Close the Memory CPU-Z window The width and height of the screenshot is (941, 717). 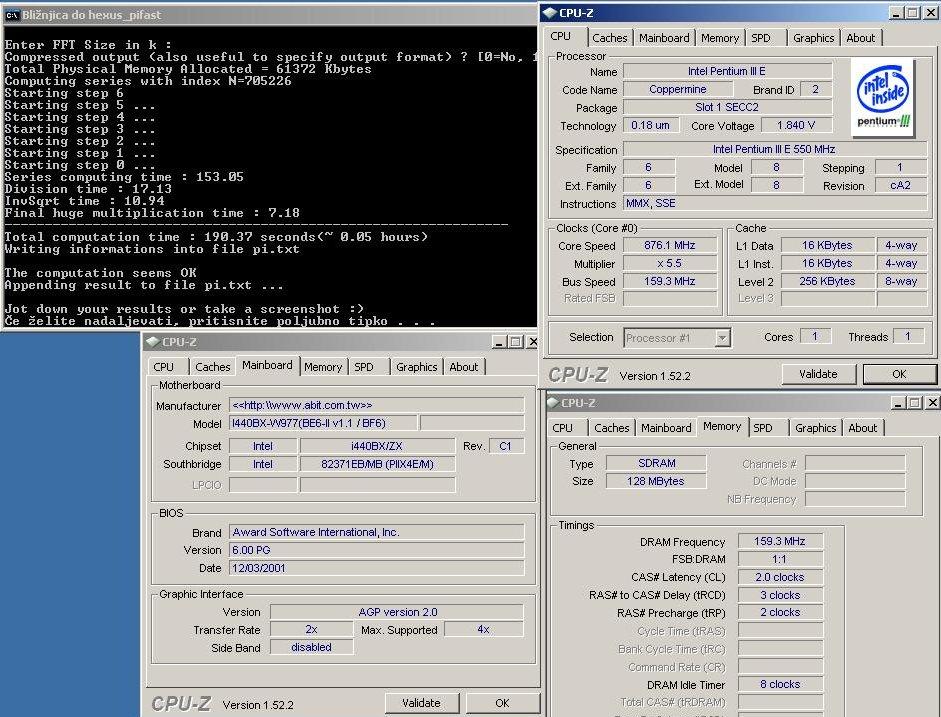[933, 403]
